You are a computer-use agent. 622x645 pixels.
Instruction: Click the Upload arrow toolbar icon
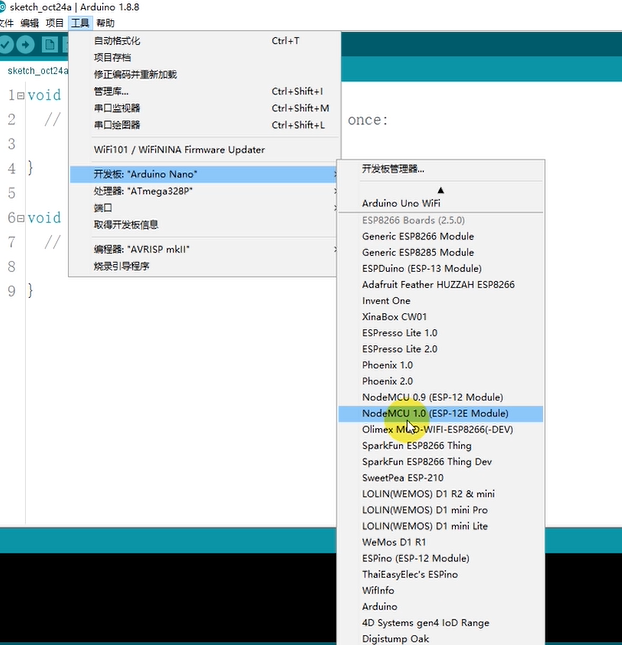[x=26, y=44]
